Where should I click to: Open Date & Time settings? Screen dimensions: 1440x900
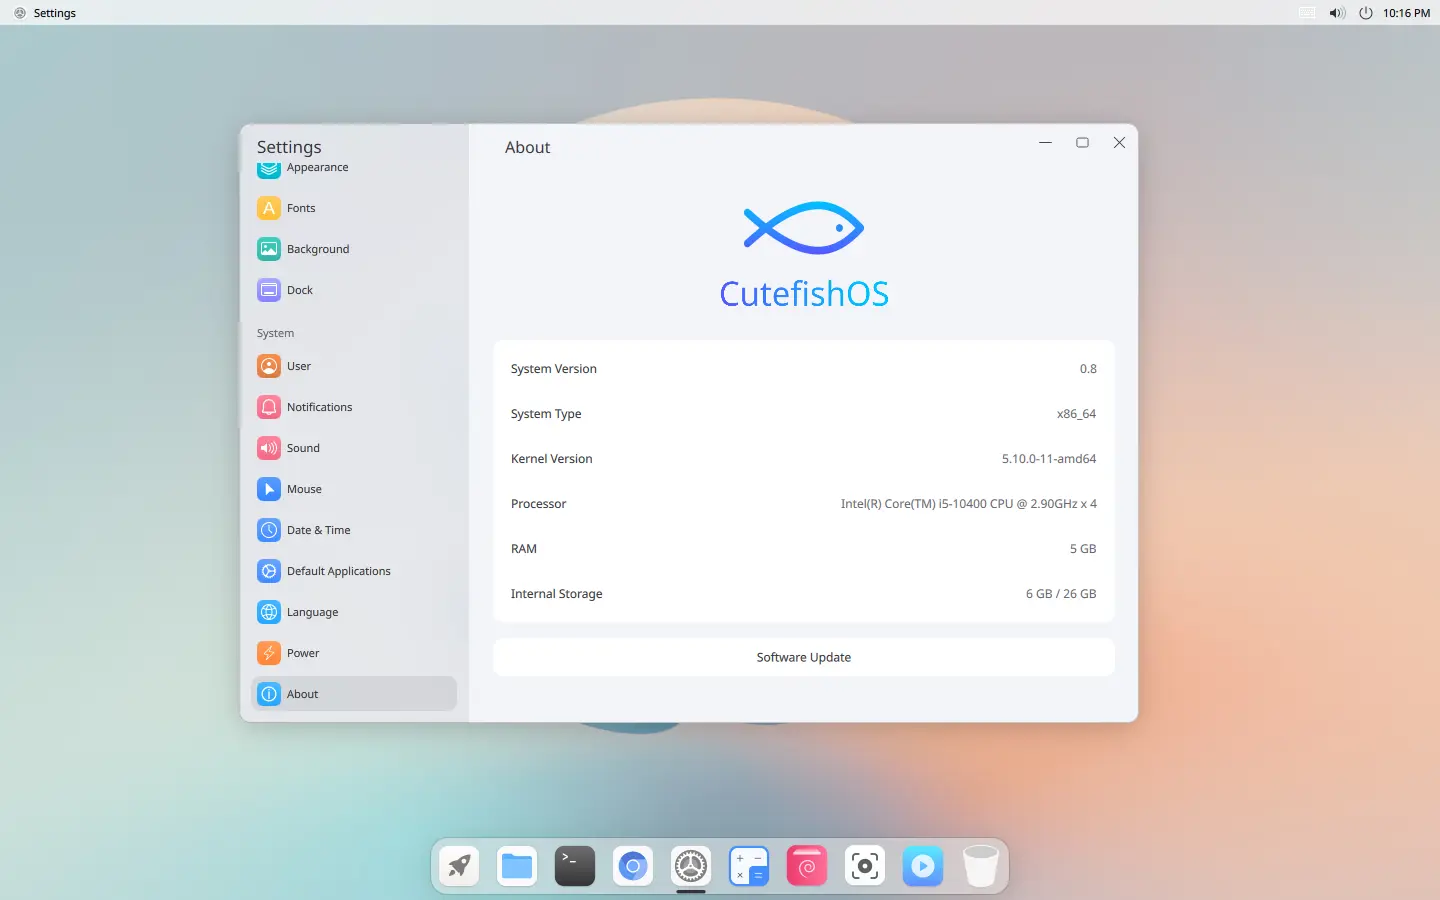pyautogui.click(x=318, y=530)
